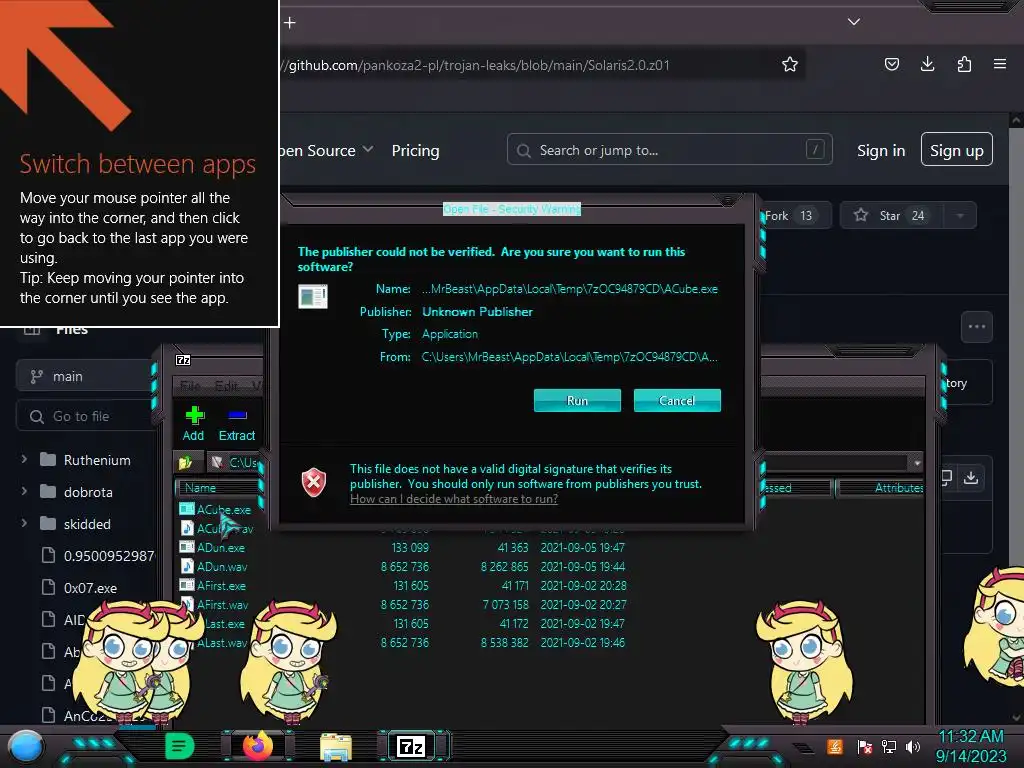Click the 7-Zip up-folder icon beside the path

click(186, 462)
